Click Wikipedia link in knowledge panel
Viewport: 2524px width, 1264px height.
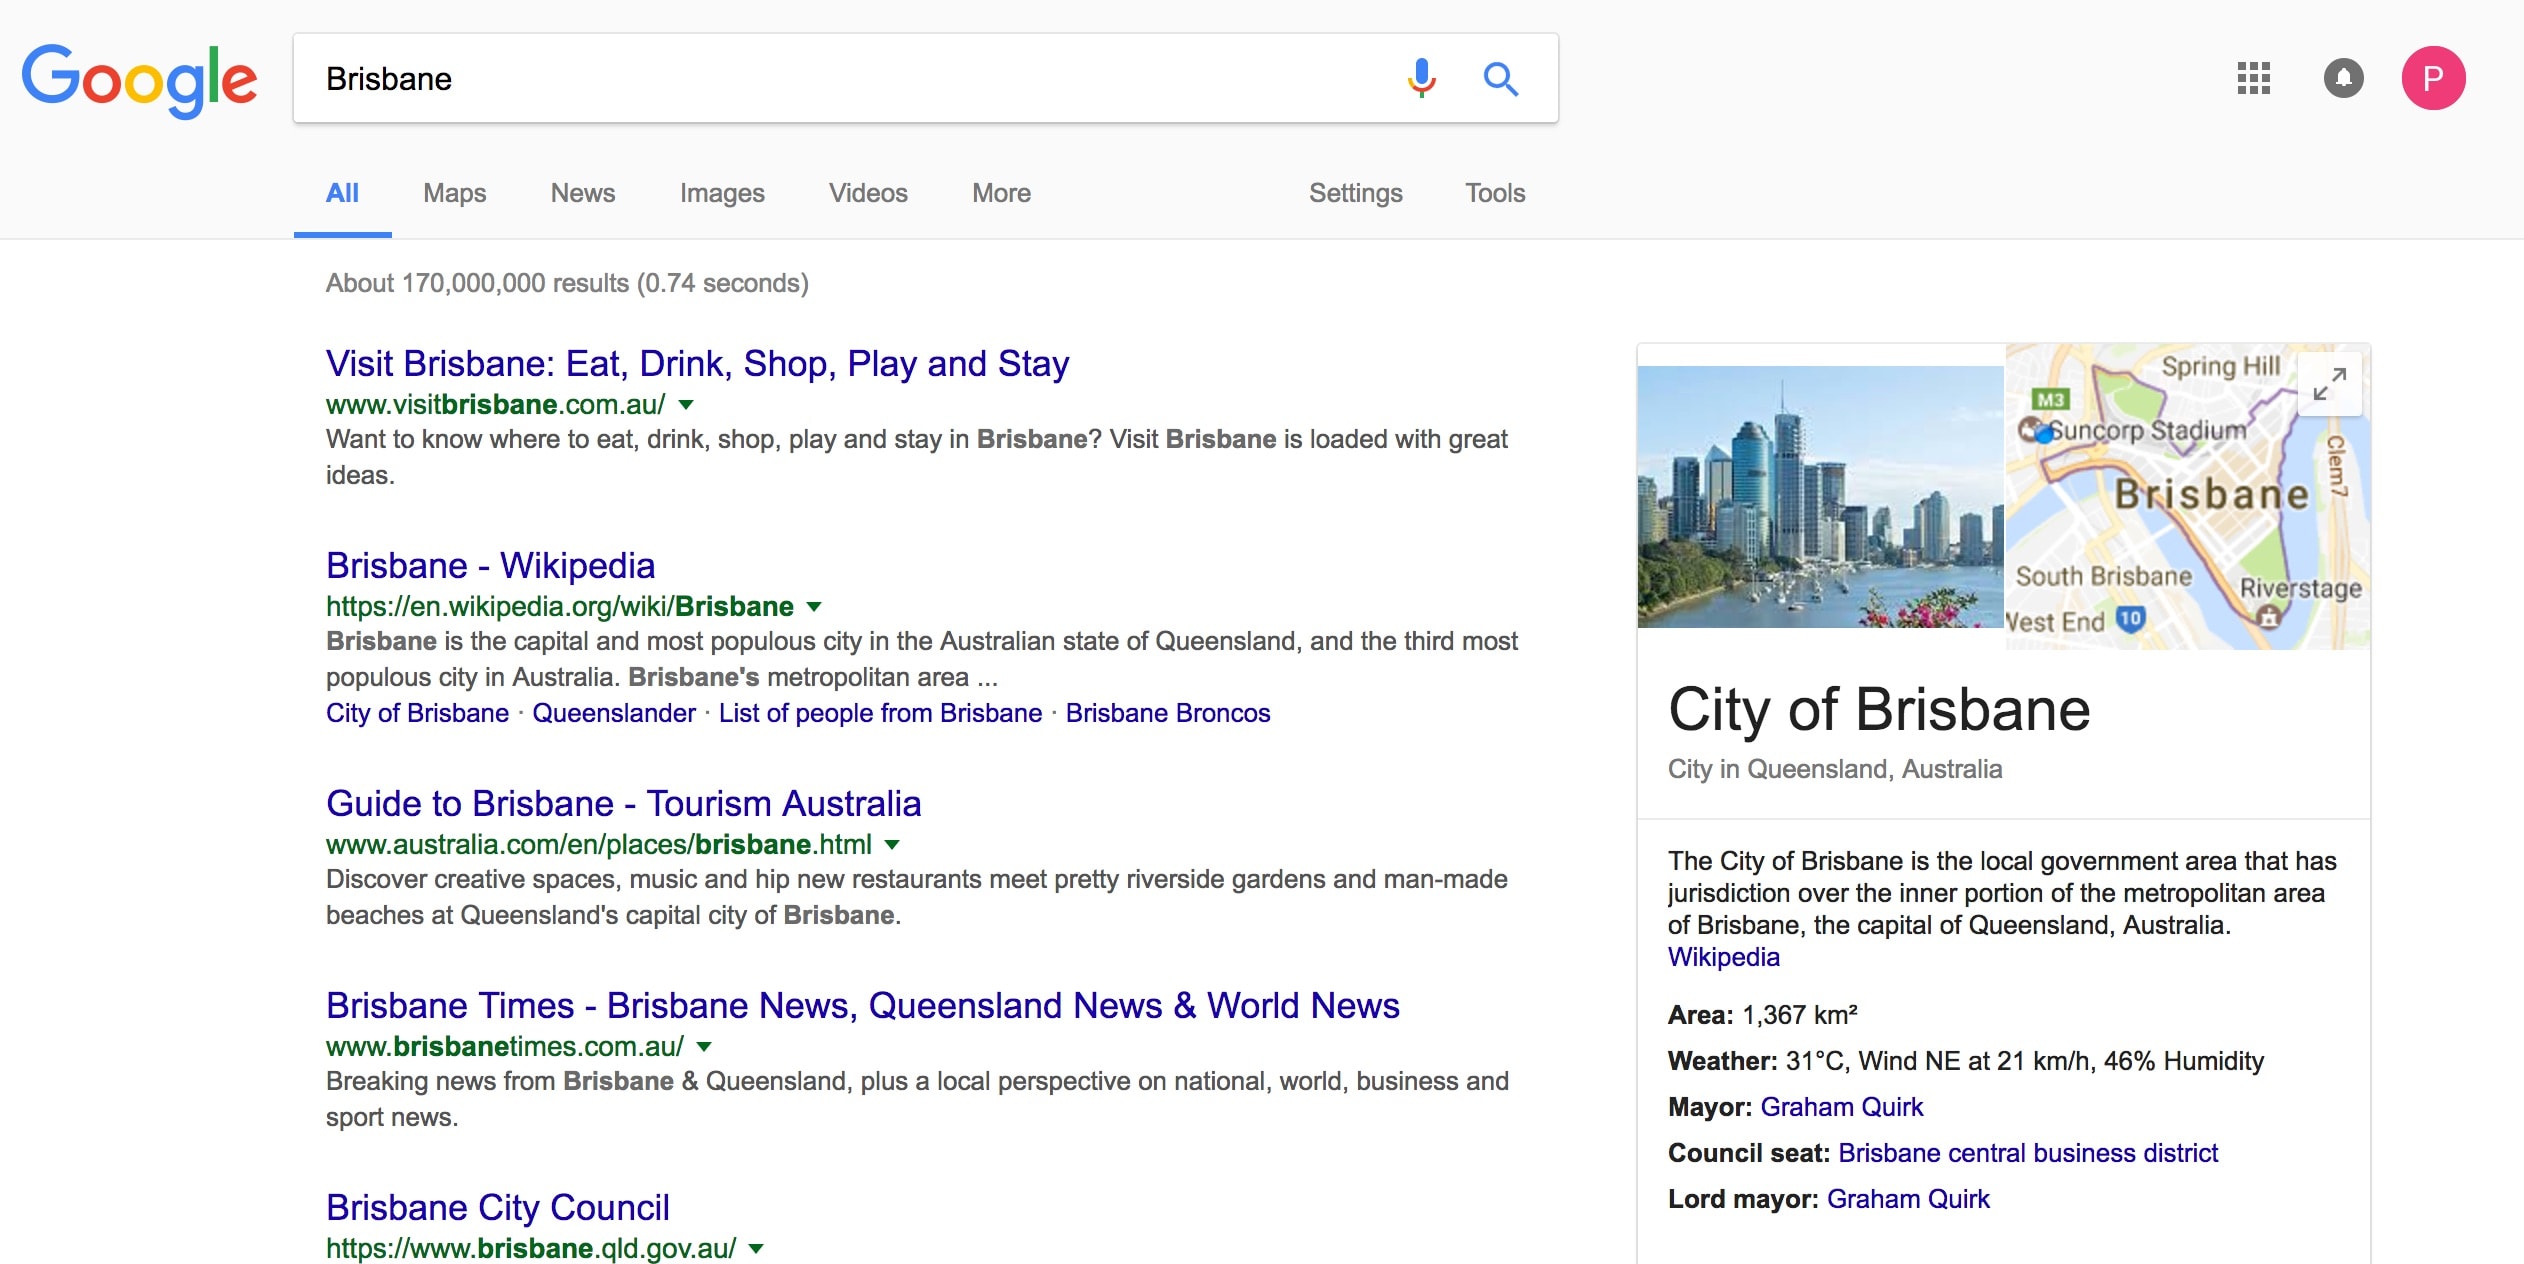click(x=1723, y=958)
